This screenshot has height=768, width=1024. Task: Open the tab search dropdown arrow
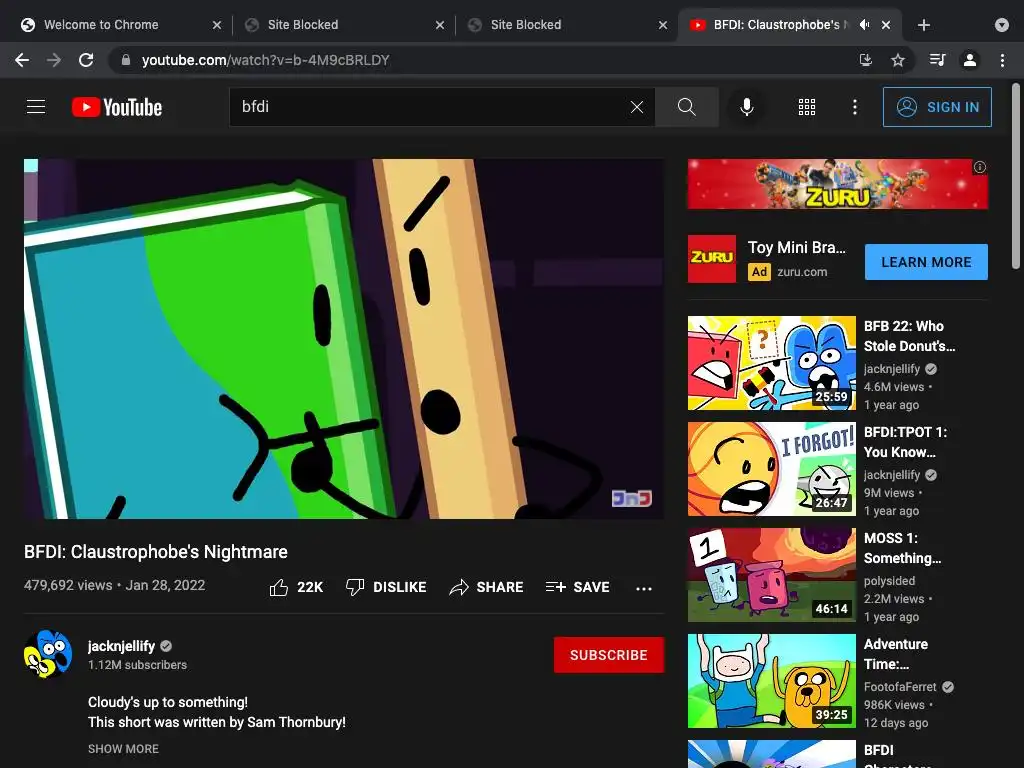[1002, 25]
